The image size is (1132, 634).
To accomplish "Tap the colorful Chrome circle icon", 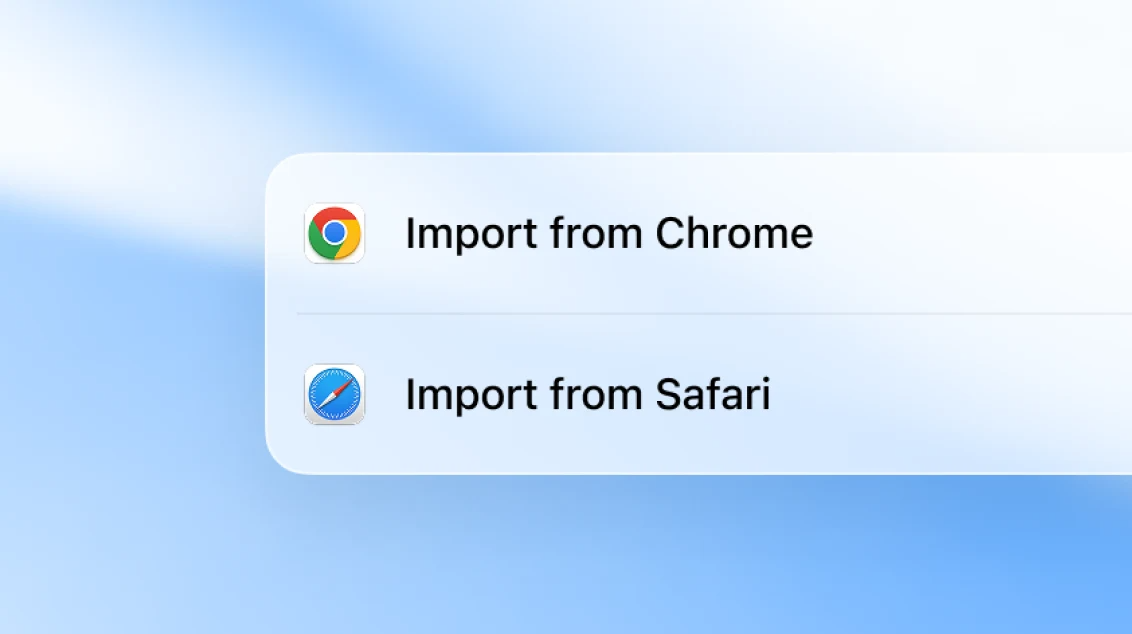I will point(335,233).
